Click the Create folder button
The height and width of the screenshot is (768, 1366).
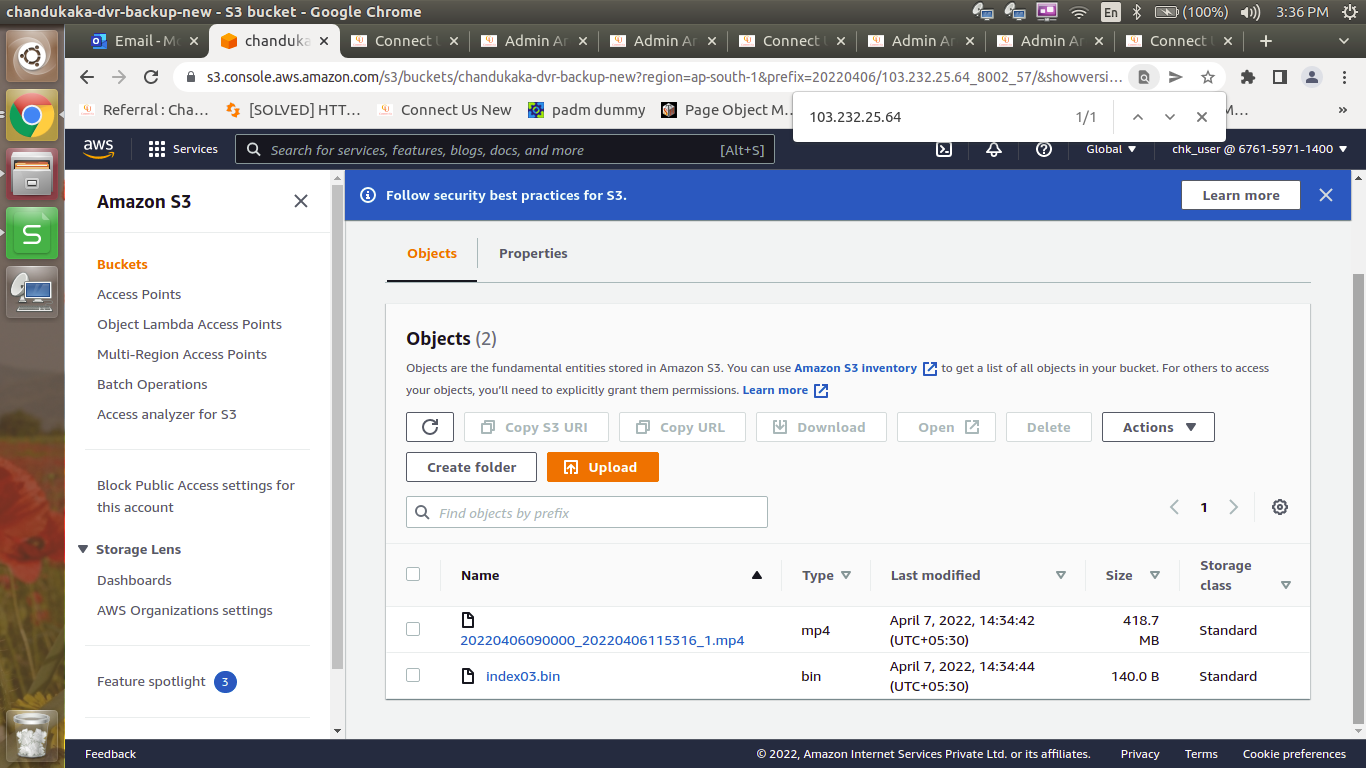click(471, 467)
